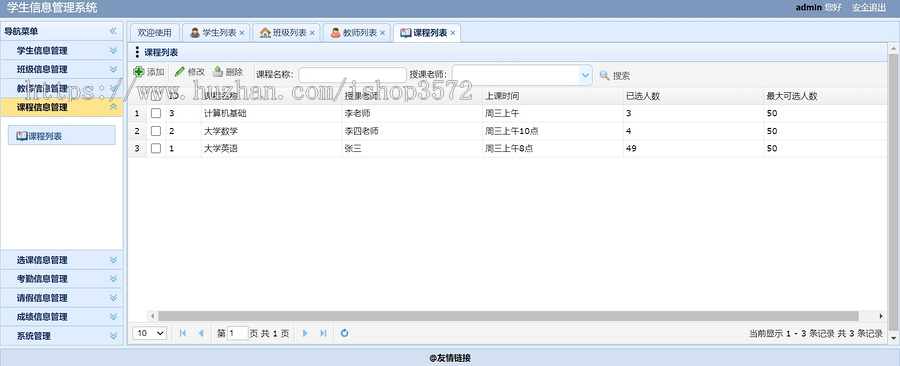
Task: Expand 请假信息管理 menu section
Action: pyautogui.click(x=113, y=298)
